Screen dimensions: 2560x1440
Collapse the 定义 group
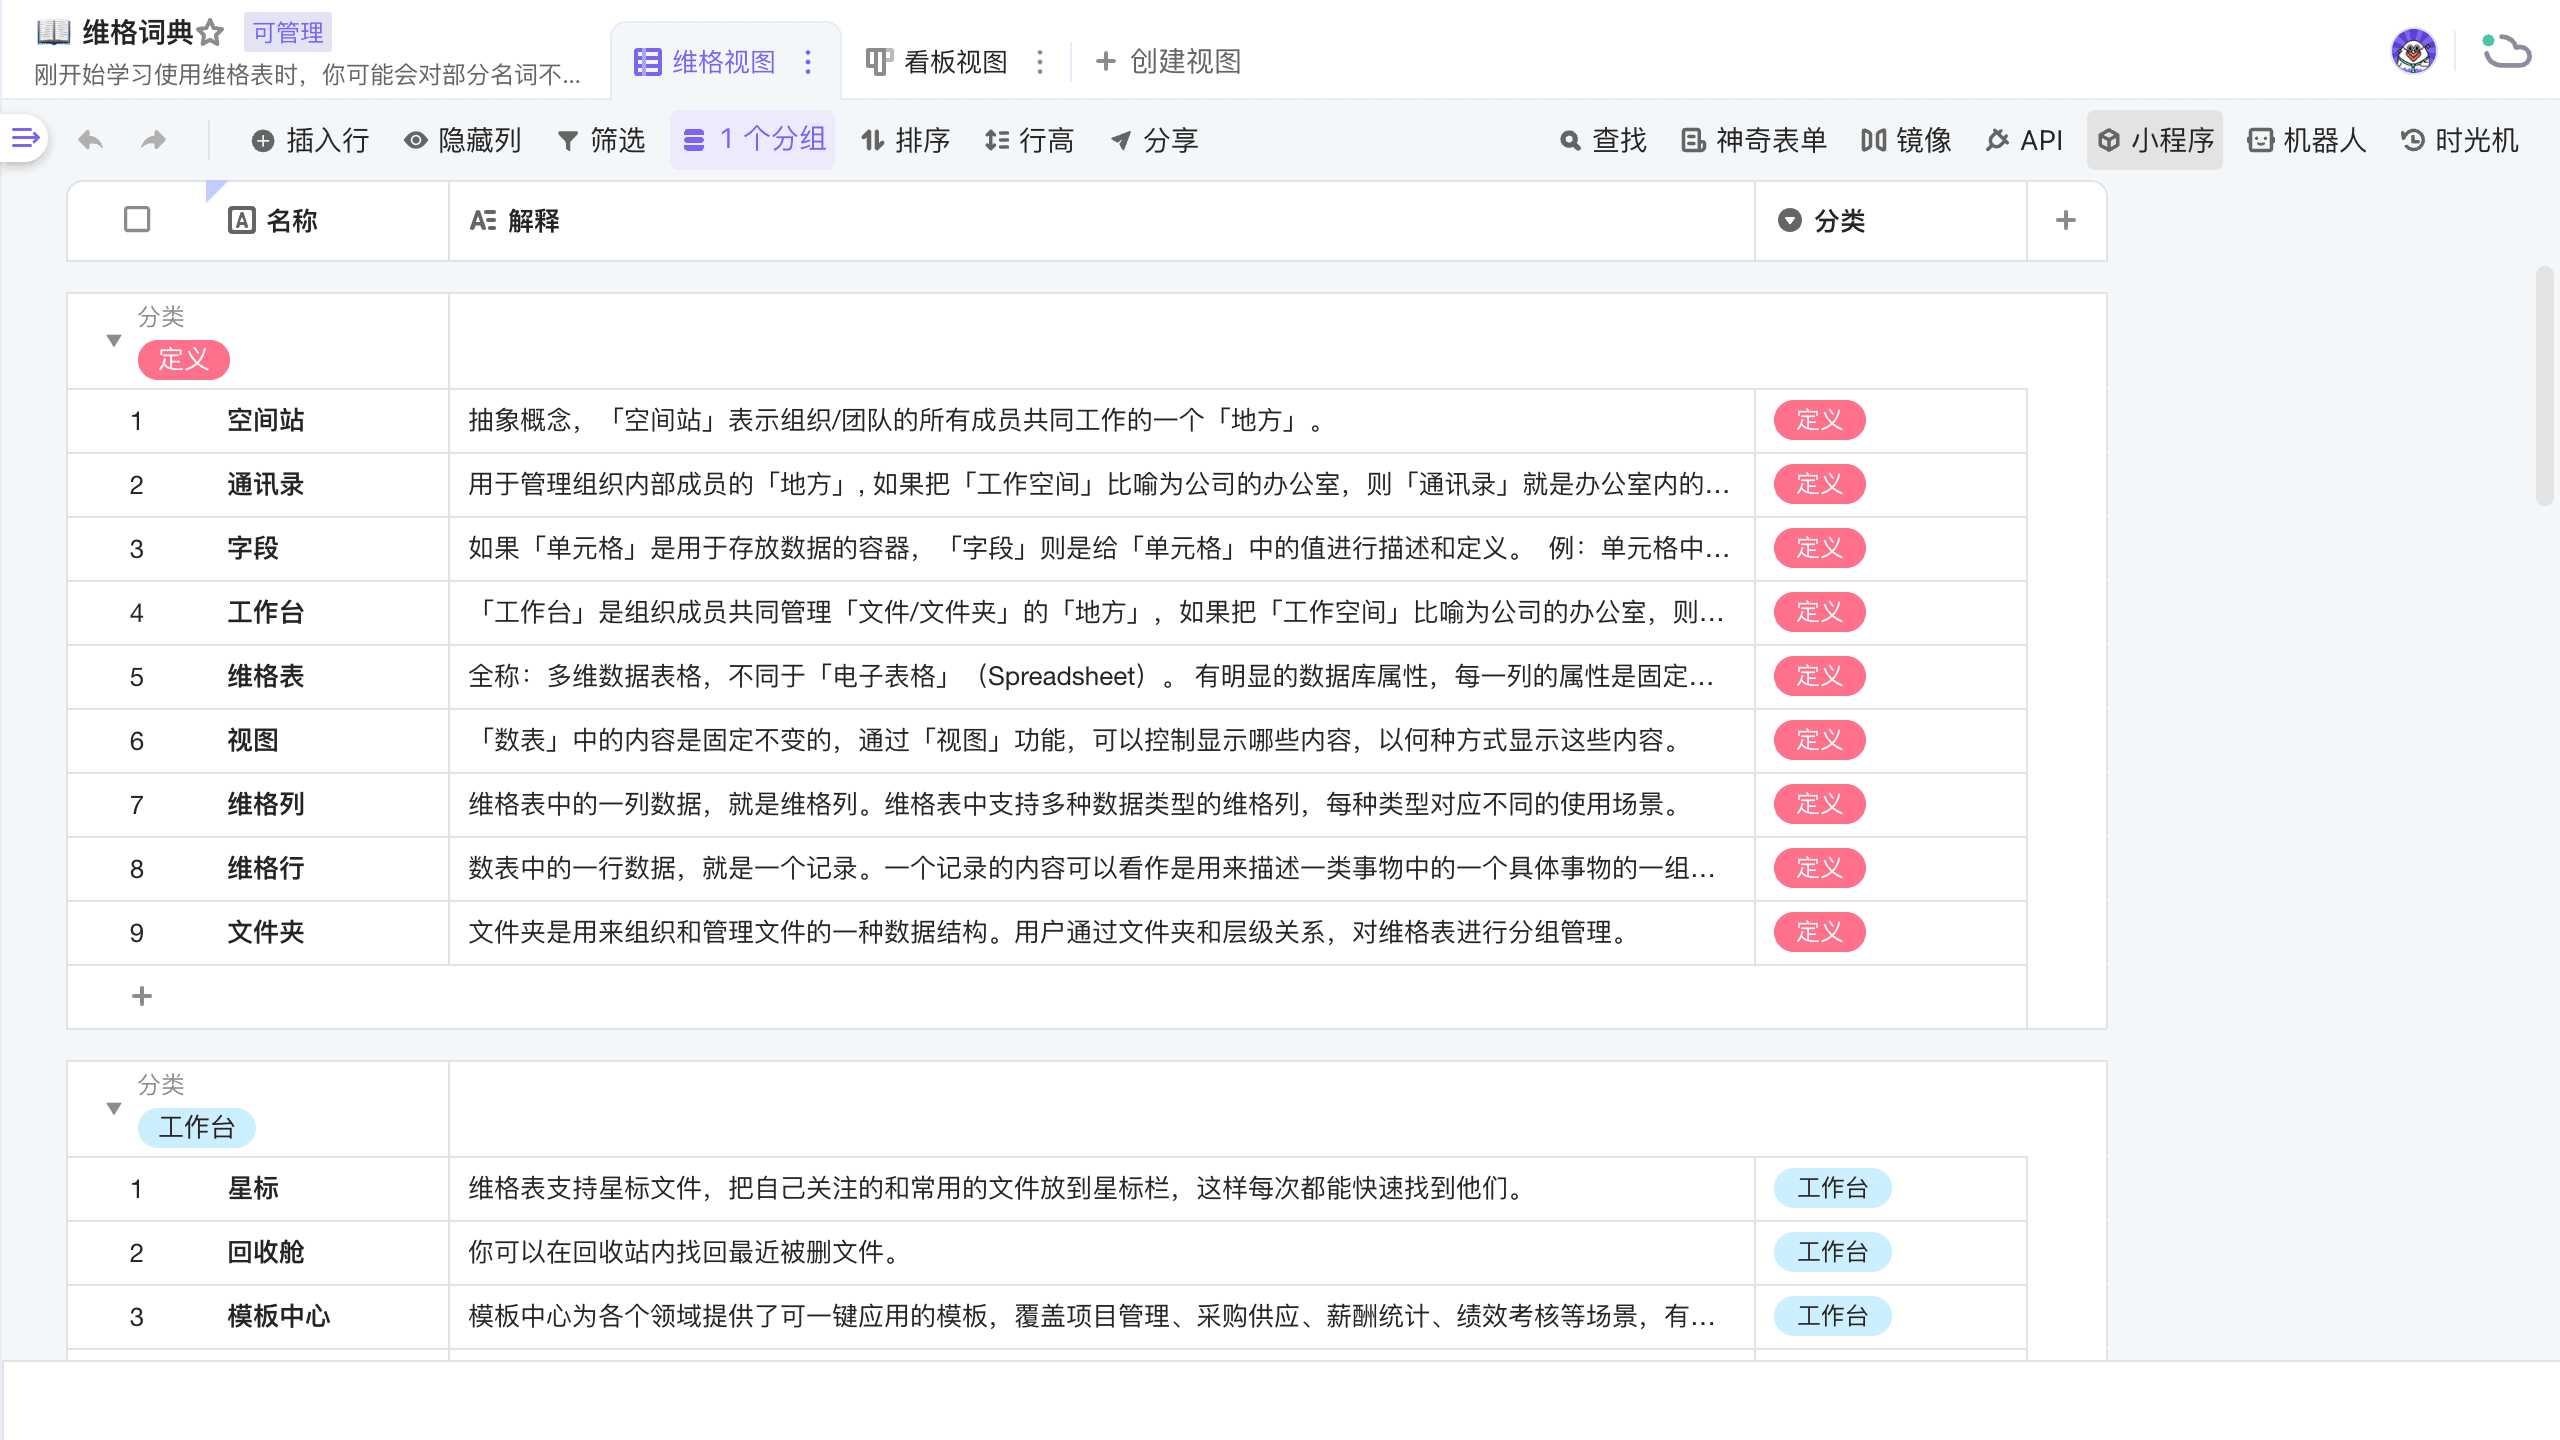pos(114,340)
